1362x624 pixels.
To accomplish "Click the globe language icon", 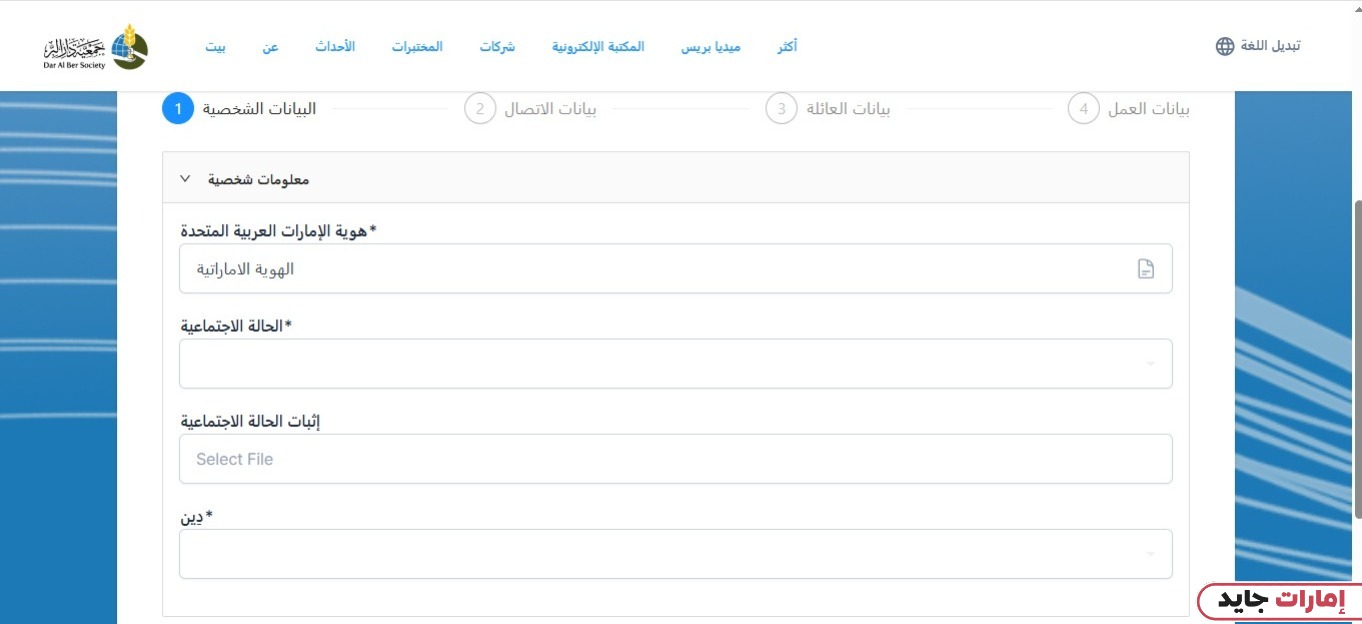I will coord(1225,46).
